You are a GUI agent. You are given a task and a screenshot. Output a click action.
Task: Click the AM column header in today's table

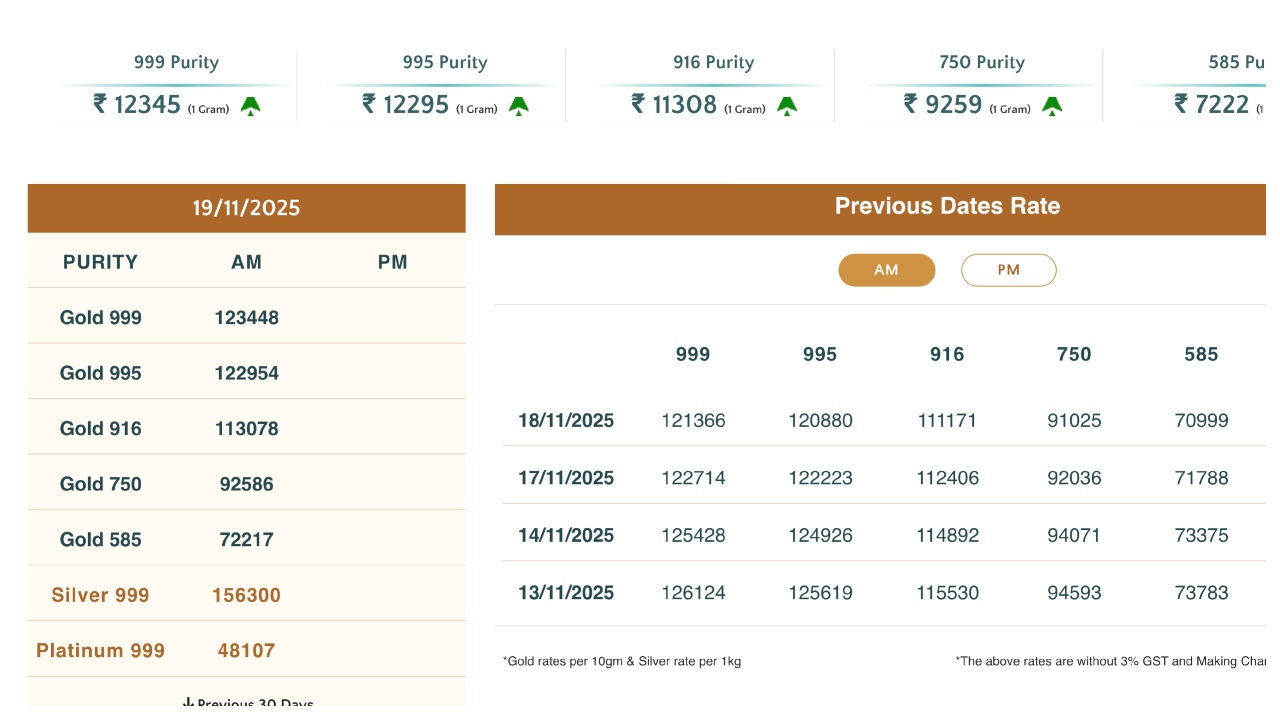(246, 262)
